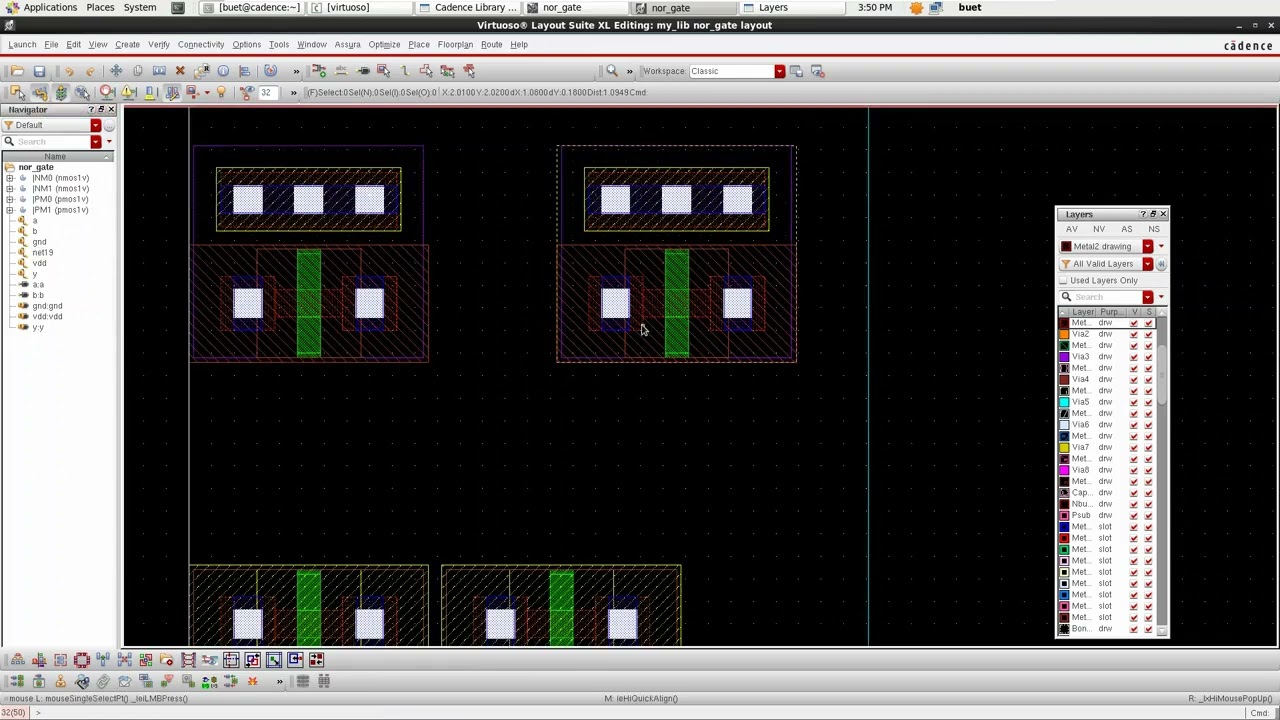Click the Create Instance icon
This screenshot has height=720, width=1280.
click(319, 71)
